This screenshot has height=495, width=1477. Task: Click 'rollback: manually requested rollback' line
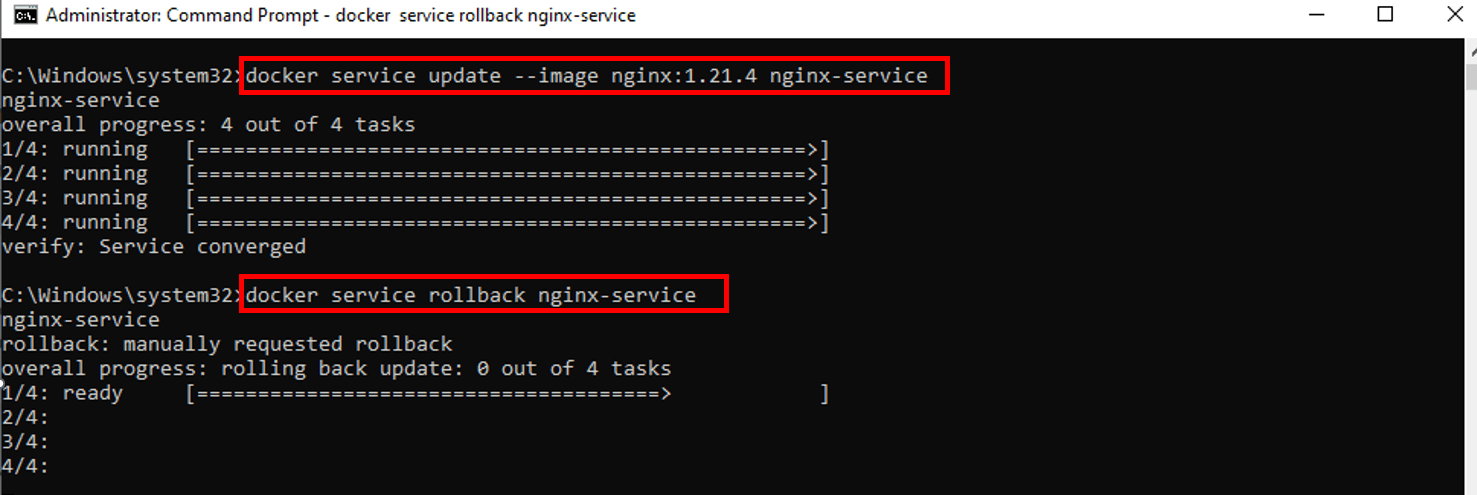click(227, 344)
